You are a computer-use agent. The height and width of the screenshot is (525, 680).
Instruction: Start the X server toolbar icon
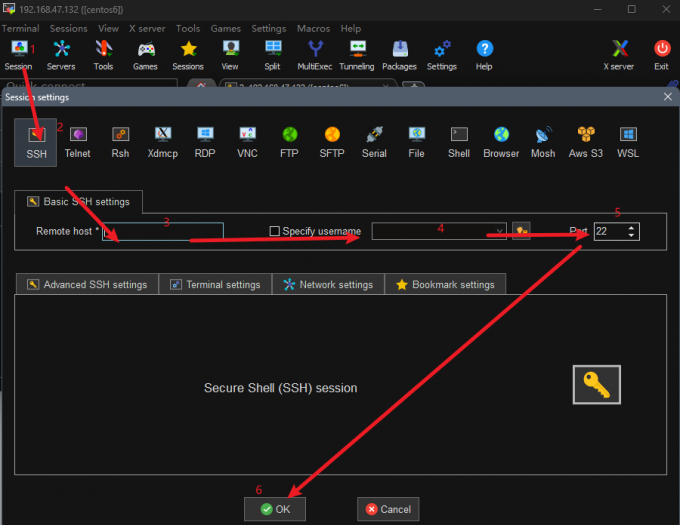coord(619,55)
